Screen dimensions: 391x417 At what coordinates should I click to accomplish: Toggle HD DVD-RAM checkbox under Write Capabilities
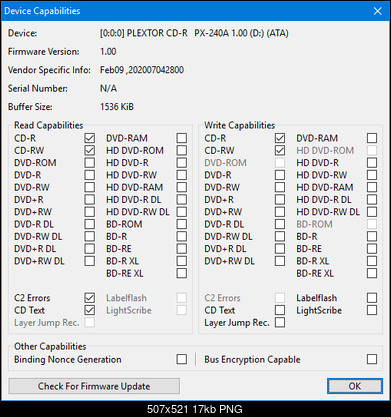point(372,187)
